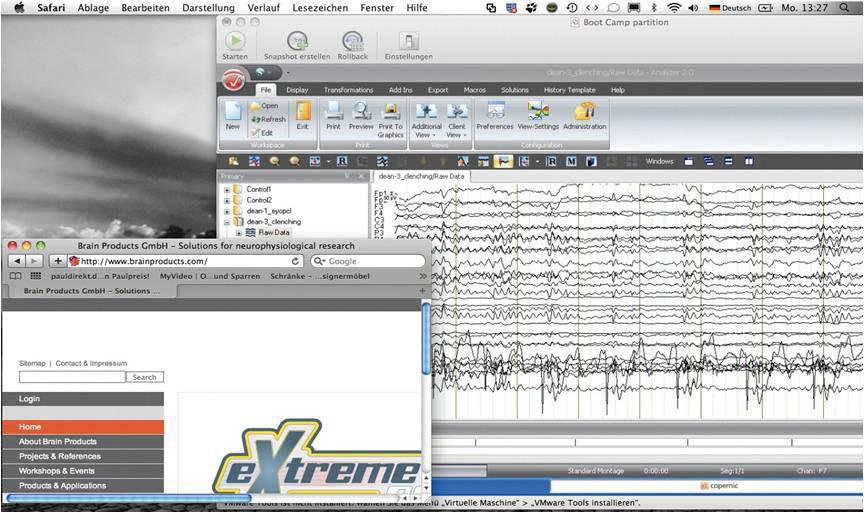The image size is (864, 513).
Task: Click the open-book bookmarks icon
Action: (x=15, y=276)
